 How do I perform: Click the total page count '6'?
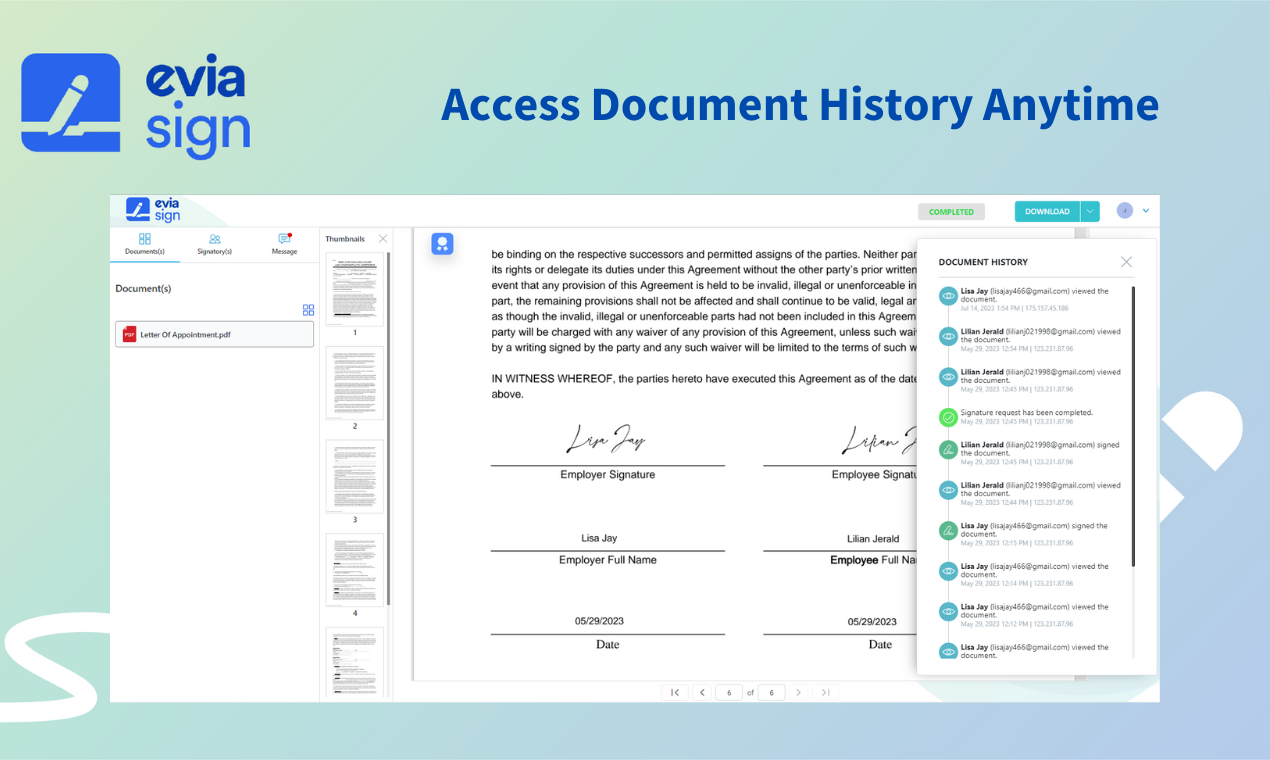pos(770,692)
